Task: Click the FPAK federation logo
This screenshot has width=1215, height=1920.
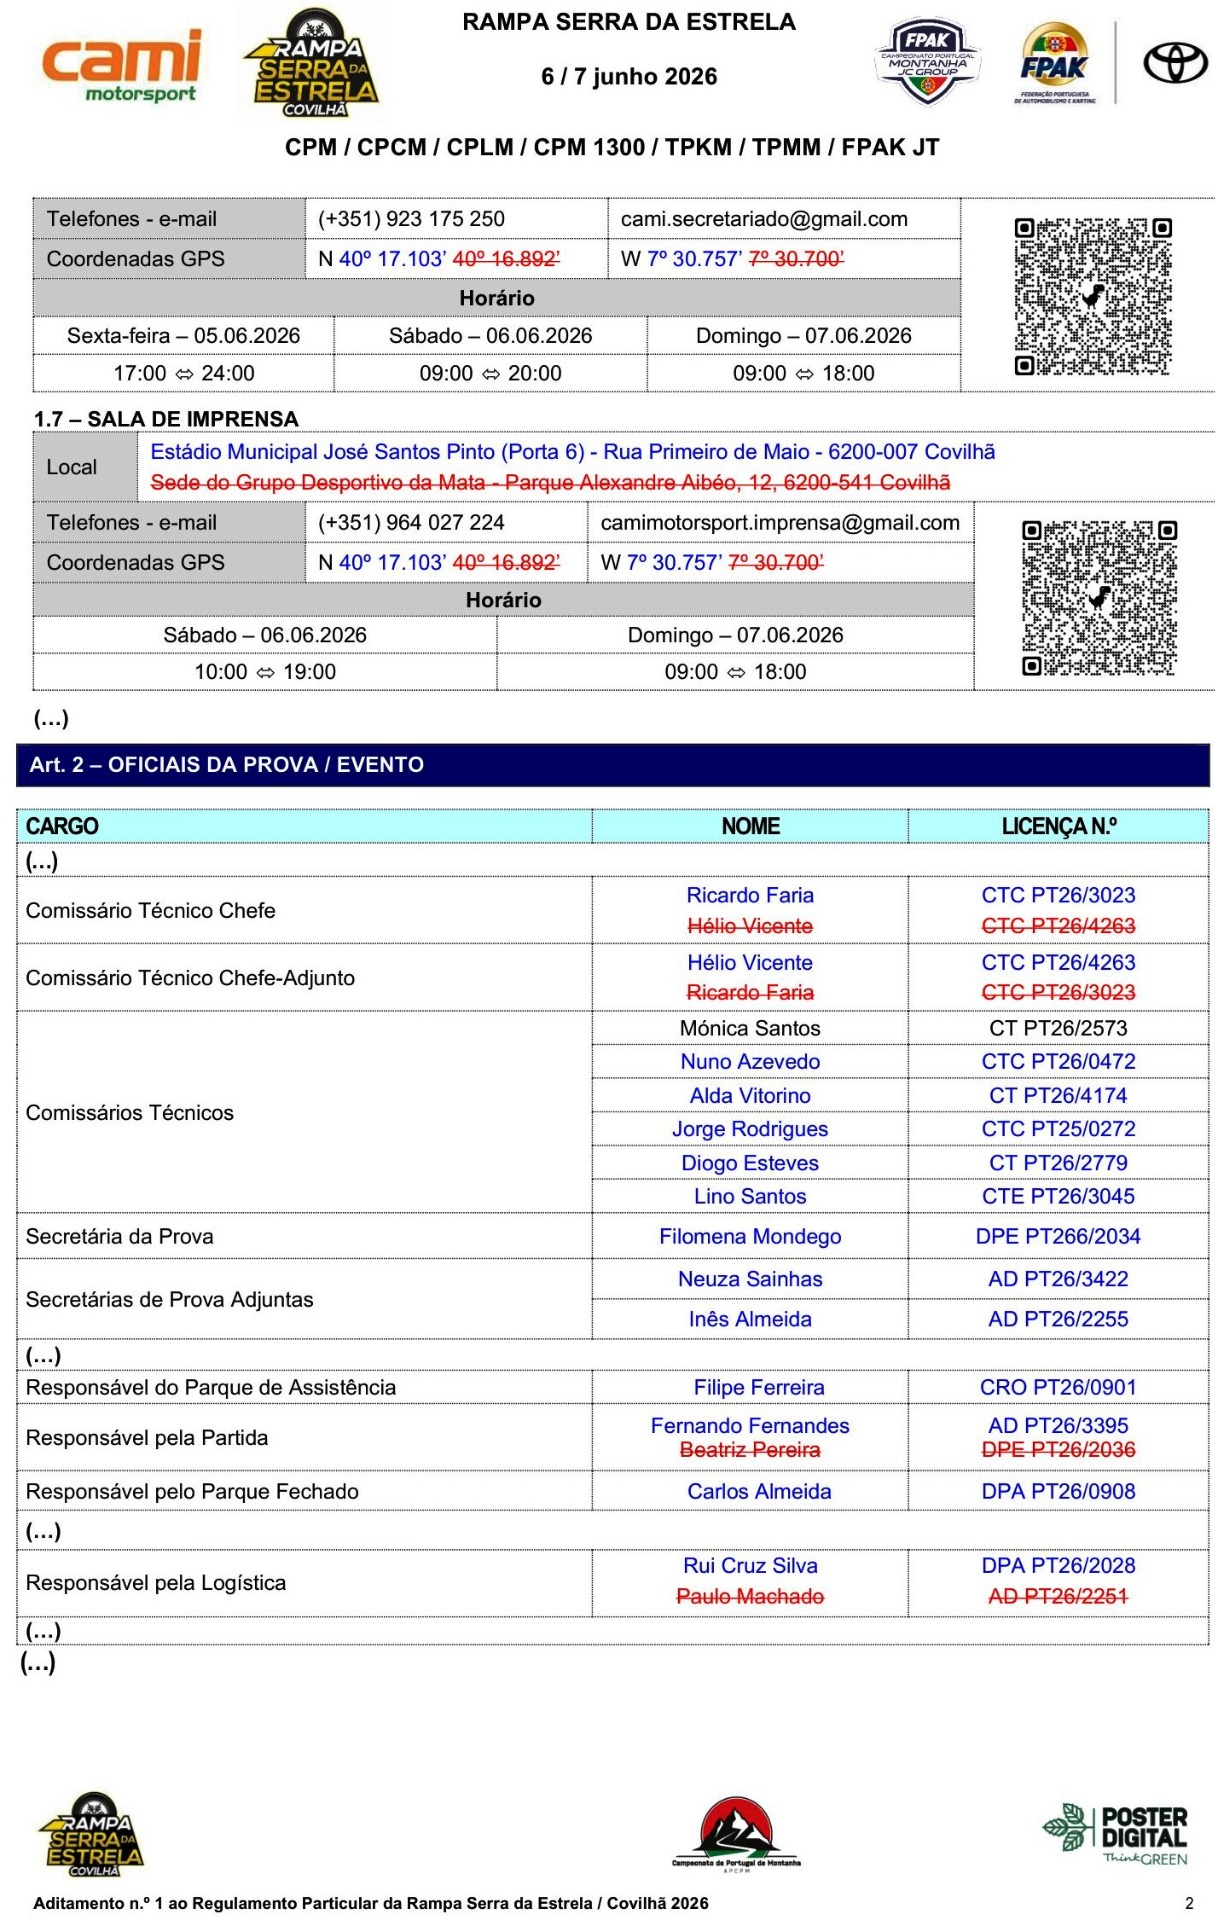Action: (x=1056, y=63)
